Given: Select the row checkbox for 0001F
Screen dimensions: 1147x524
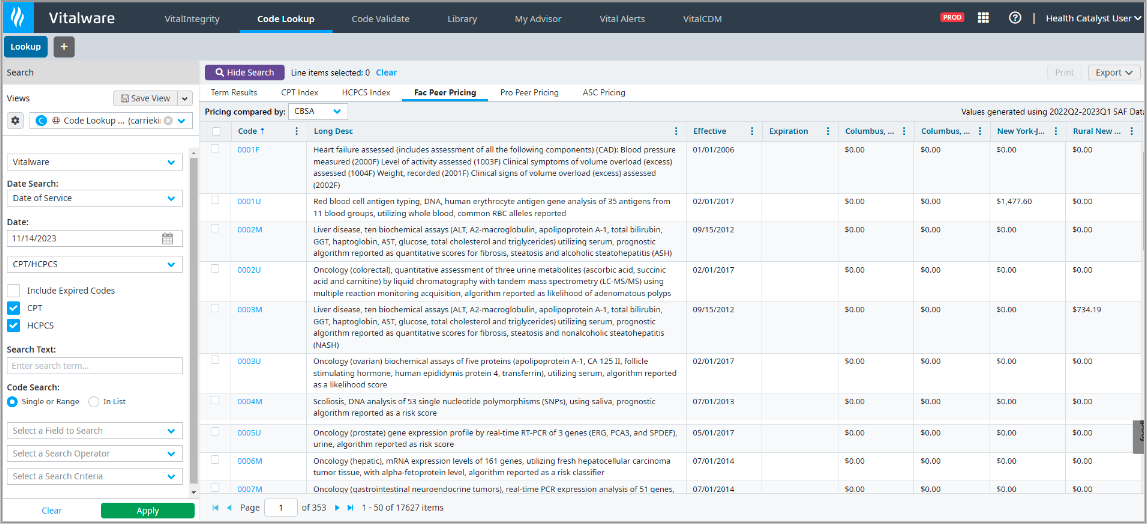Looking at the screenshot, I should (x=215, y=149).
